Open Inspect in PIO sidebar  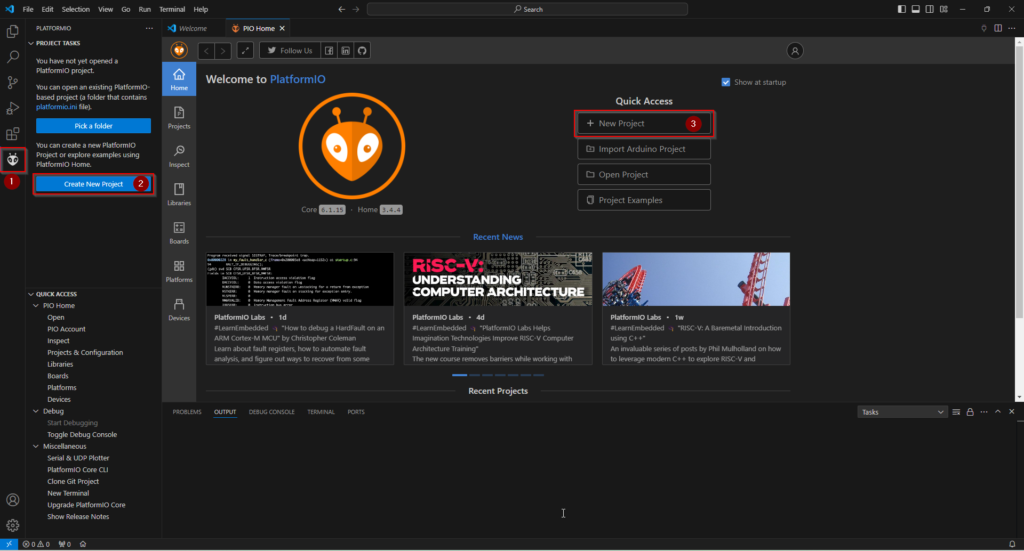coord(179,157)
